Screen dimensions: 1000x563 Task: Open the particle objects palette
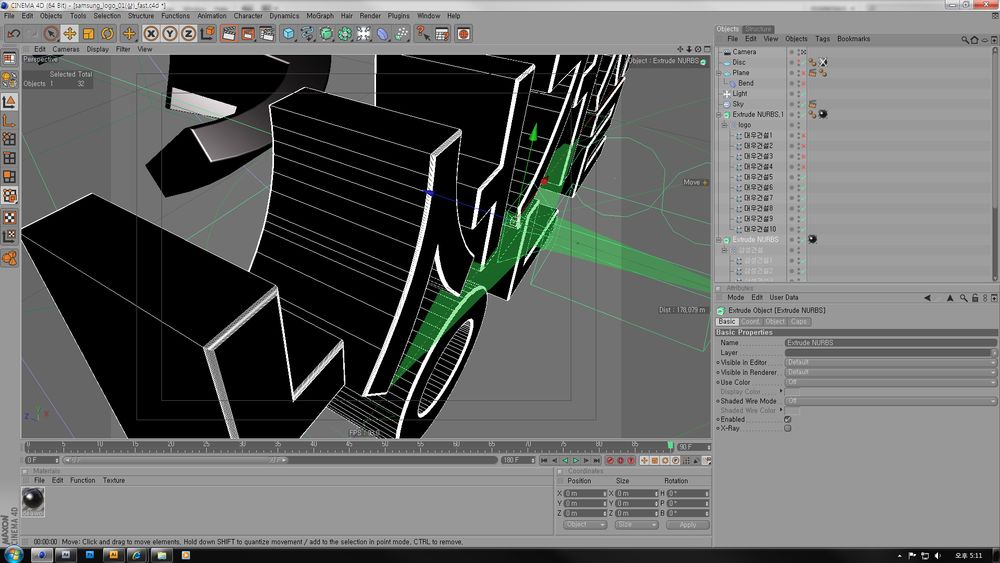(x=401, y=34)
